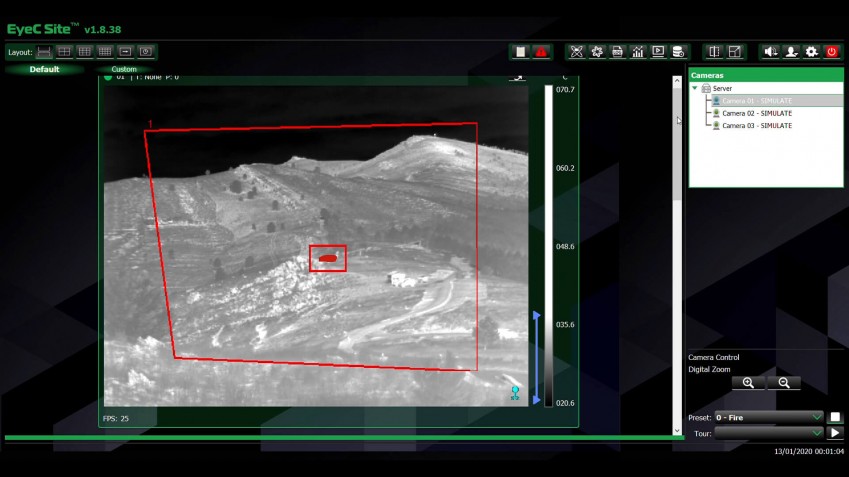
Task: Switch to the Custom layout tab
Action: (x=124, y=70)
